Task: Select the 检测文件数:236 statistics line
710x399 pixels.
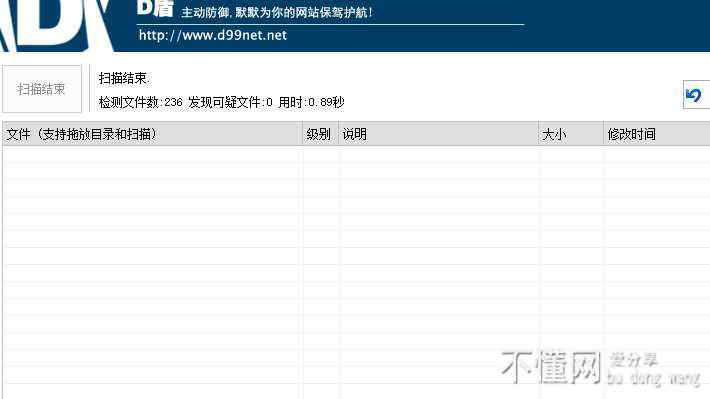Action: (x=221, y=102)
